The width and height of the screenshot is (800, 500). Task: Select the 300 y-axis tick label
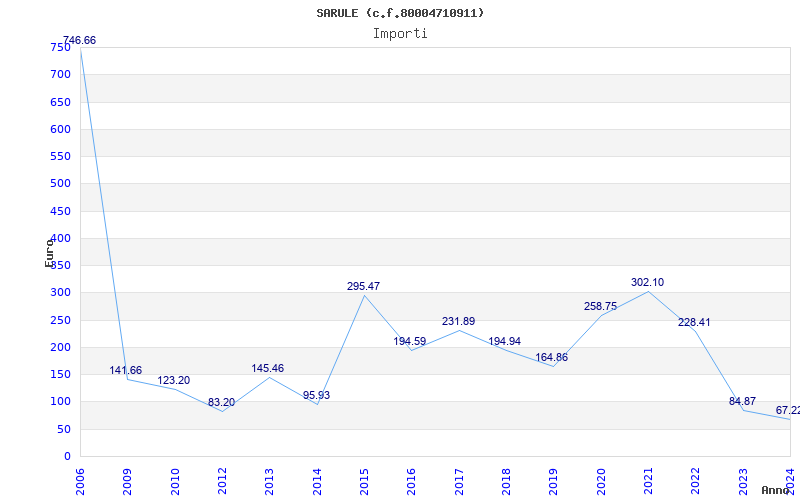(60, 293)
